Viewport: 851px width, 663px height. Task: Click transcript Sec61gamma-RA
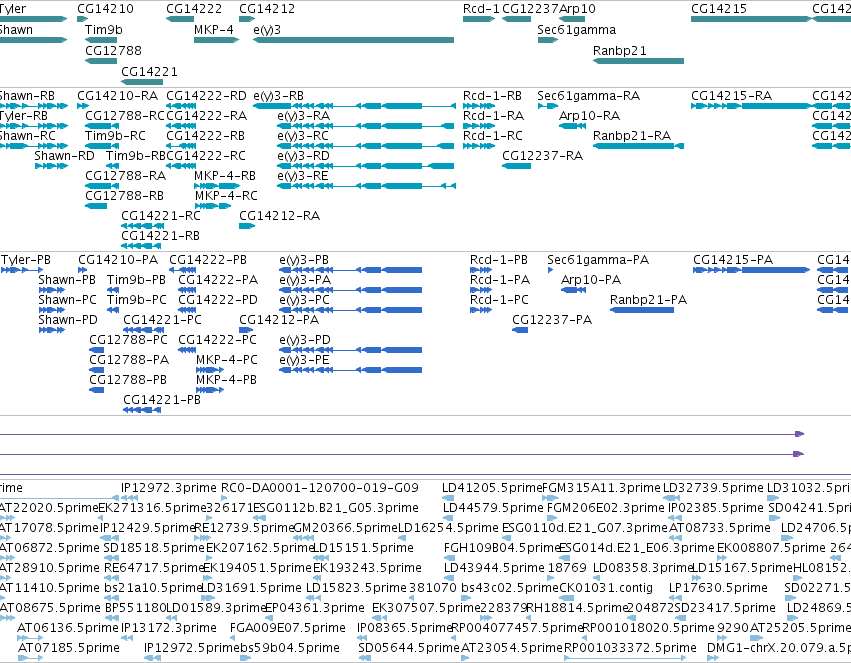coord(548,106)
